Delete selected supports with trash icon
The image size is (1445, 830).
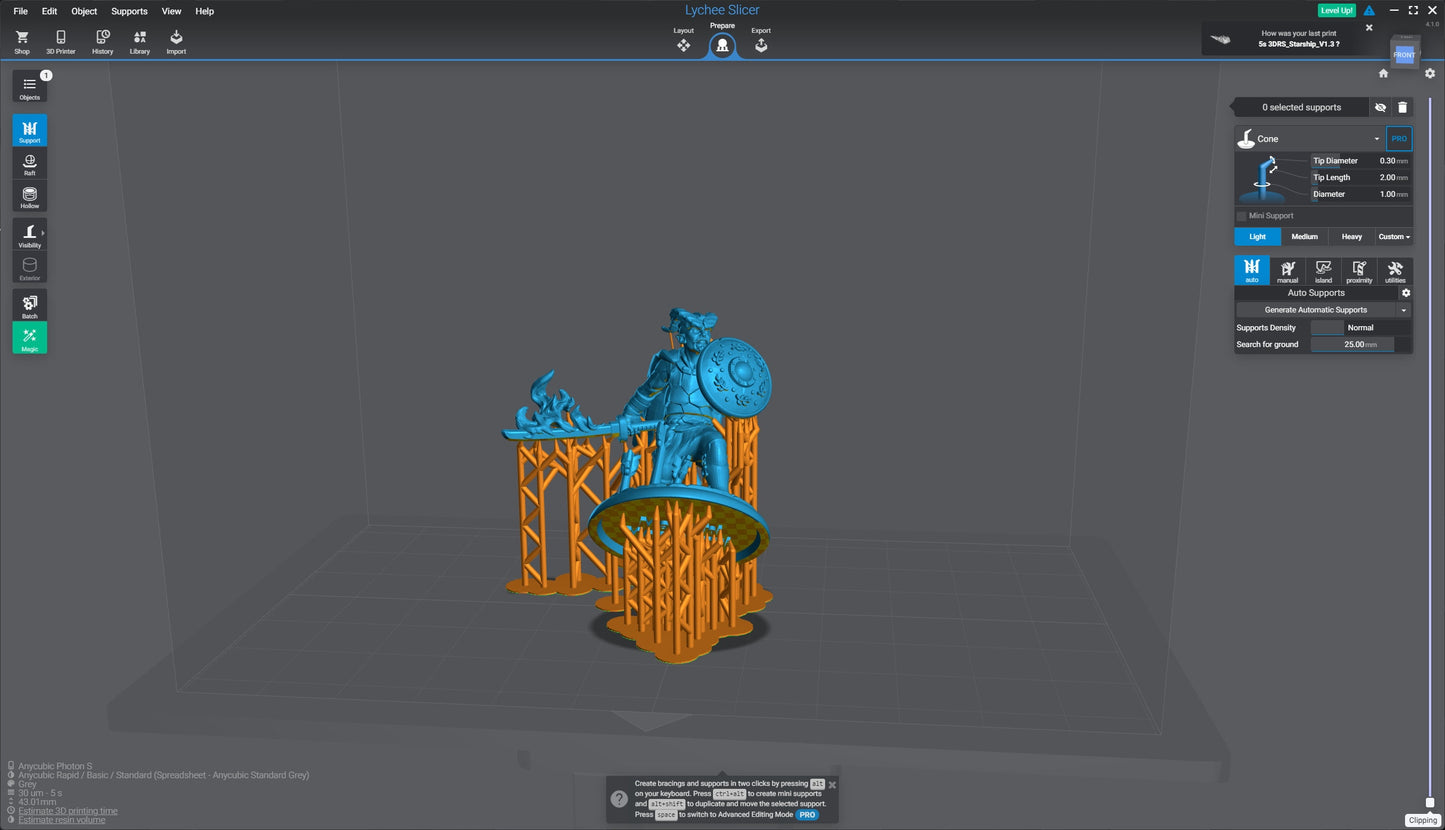pyautogui.click(x=1402, y=107)
